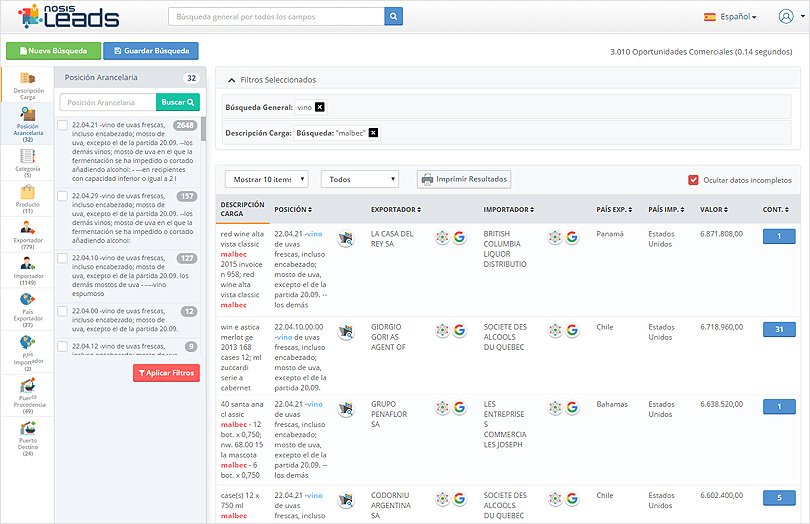
Task: Remove the 'vino' general search filter
Action: coord(320,107)
